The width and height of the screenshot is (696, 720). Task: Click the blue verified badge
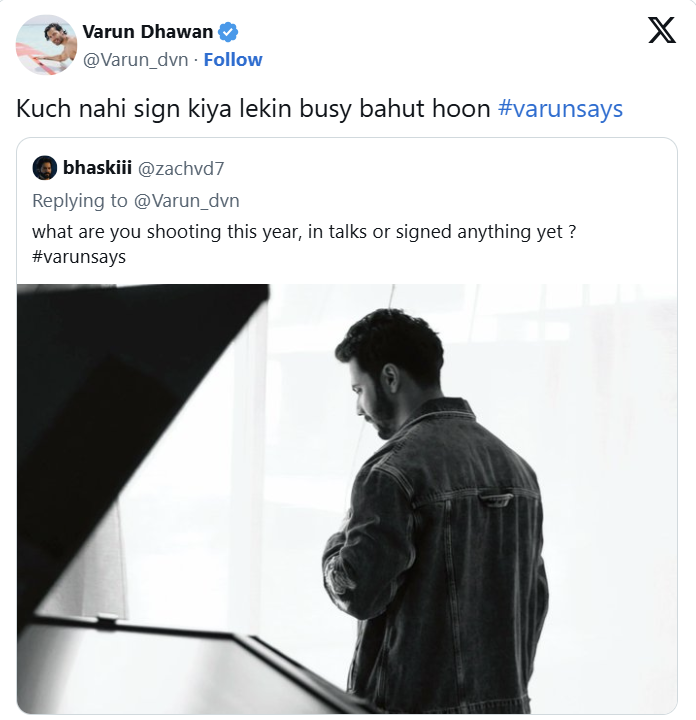coord(228,32)
